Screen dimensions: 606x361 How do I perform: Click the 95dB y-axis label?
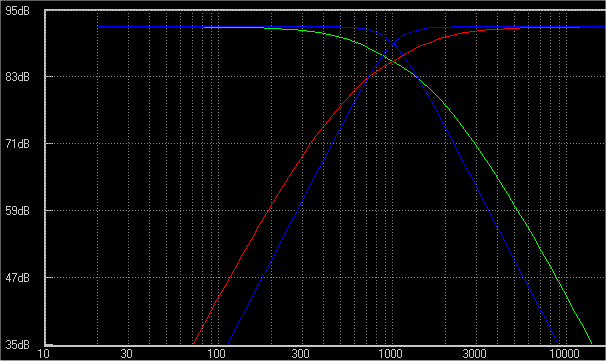17,11
